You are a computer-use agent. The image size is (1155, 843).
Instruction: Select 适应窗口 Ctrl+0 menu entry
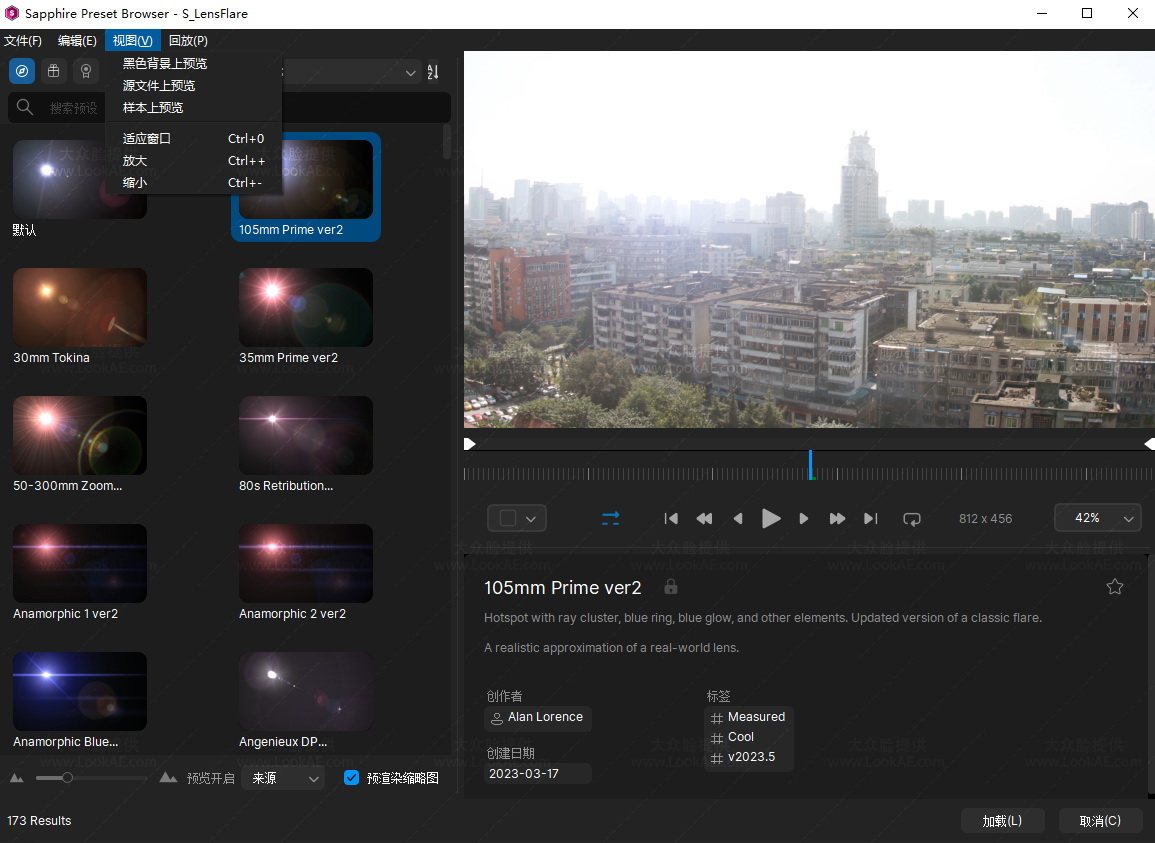coord(193,139)
